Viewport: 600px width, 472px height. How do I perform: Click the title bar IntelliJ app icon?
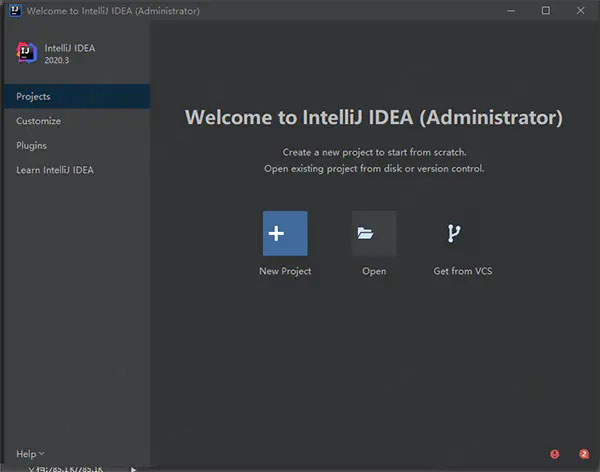(14, 11)
